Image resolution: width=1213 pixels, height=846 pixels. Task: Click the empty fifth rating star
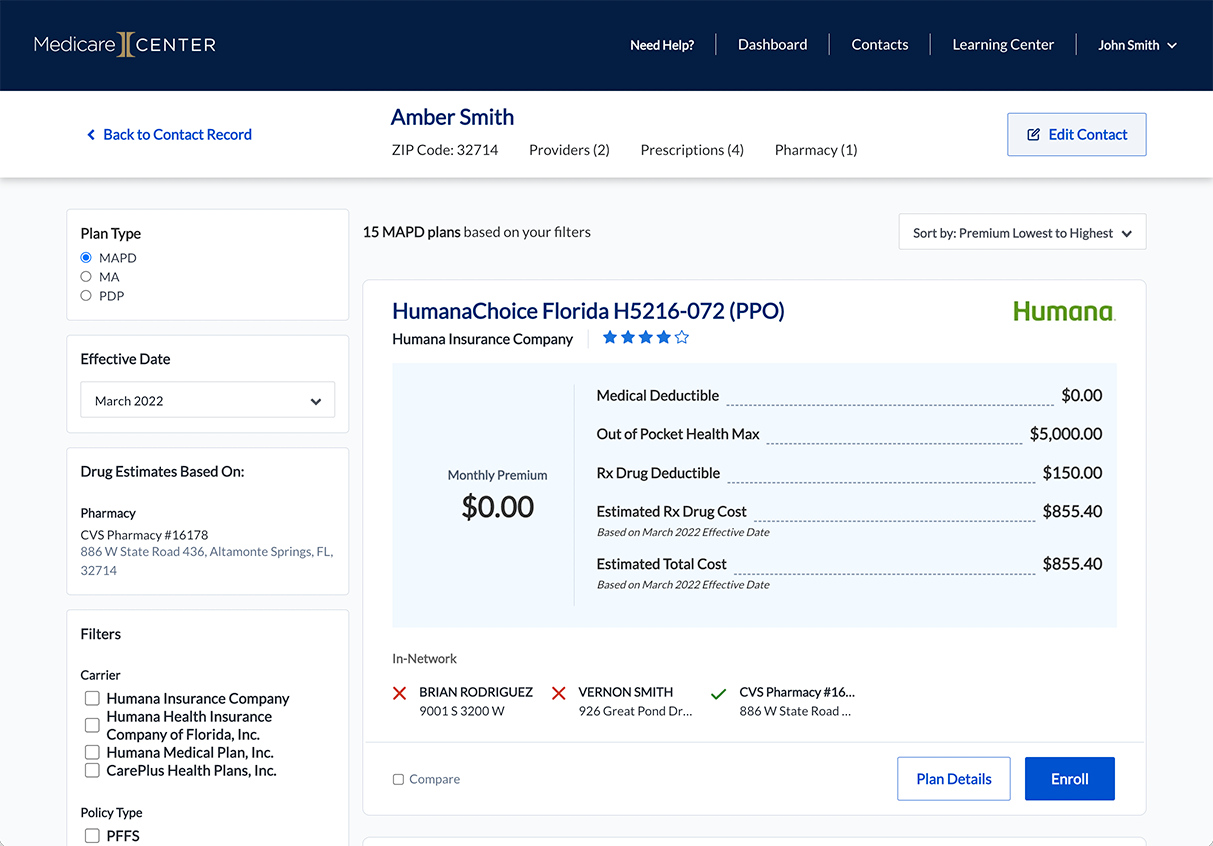682,338
